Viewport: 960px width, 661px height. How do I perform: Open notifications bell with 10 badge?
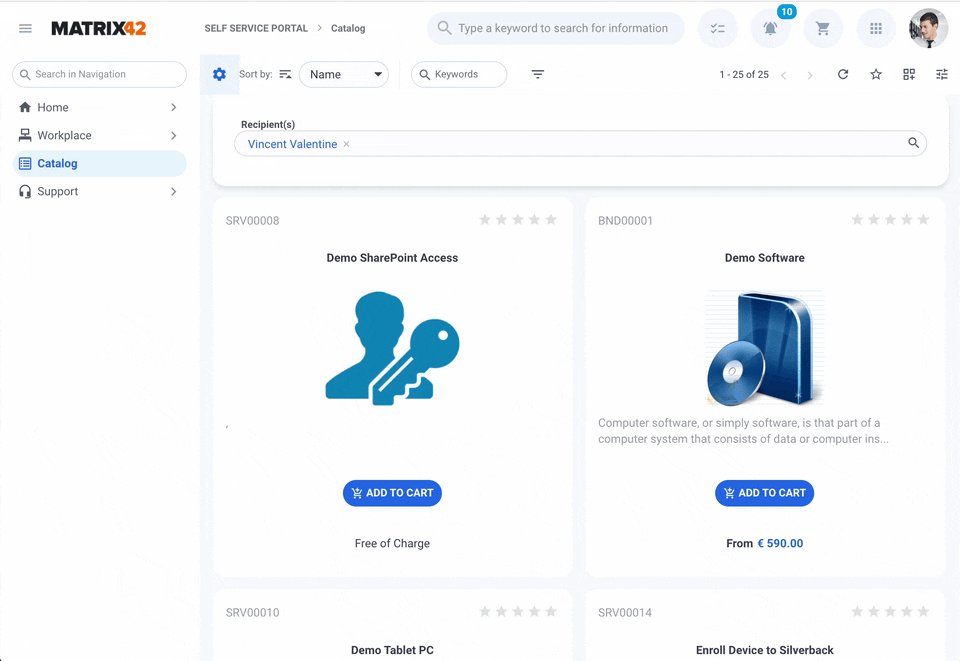pos(770,28)
